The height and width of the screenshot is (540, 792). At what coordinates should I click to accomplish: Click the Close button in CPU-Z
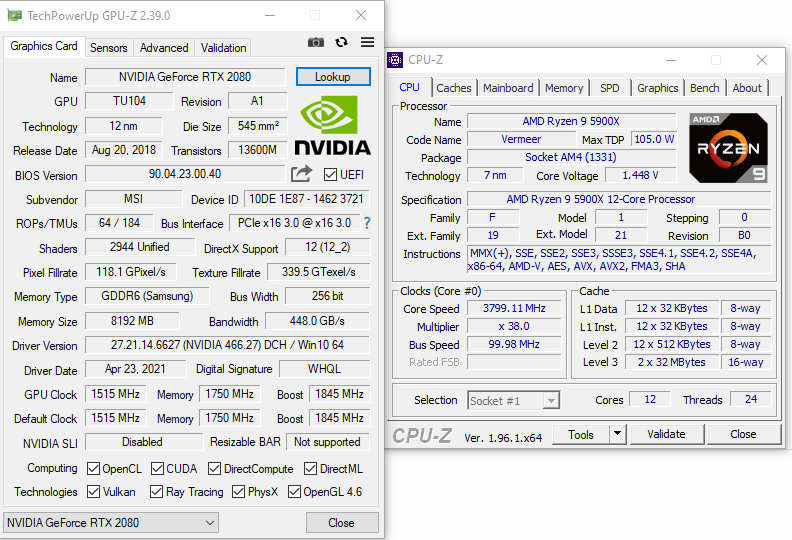coord(743,434)
